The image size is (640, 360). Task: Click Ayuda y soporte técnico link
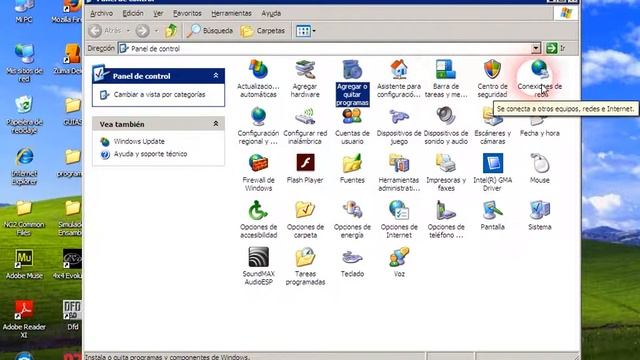point(150,154)
